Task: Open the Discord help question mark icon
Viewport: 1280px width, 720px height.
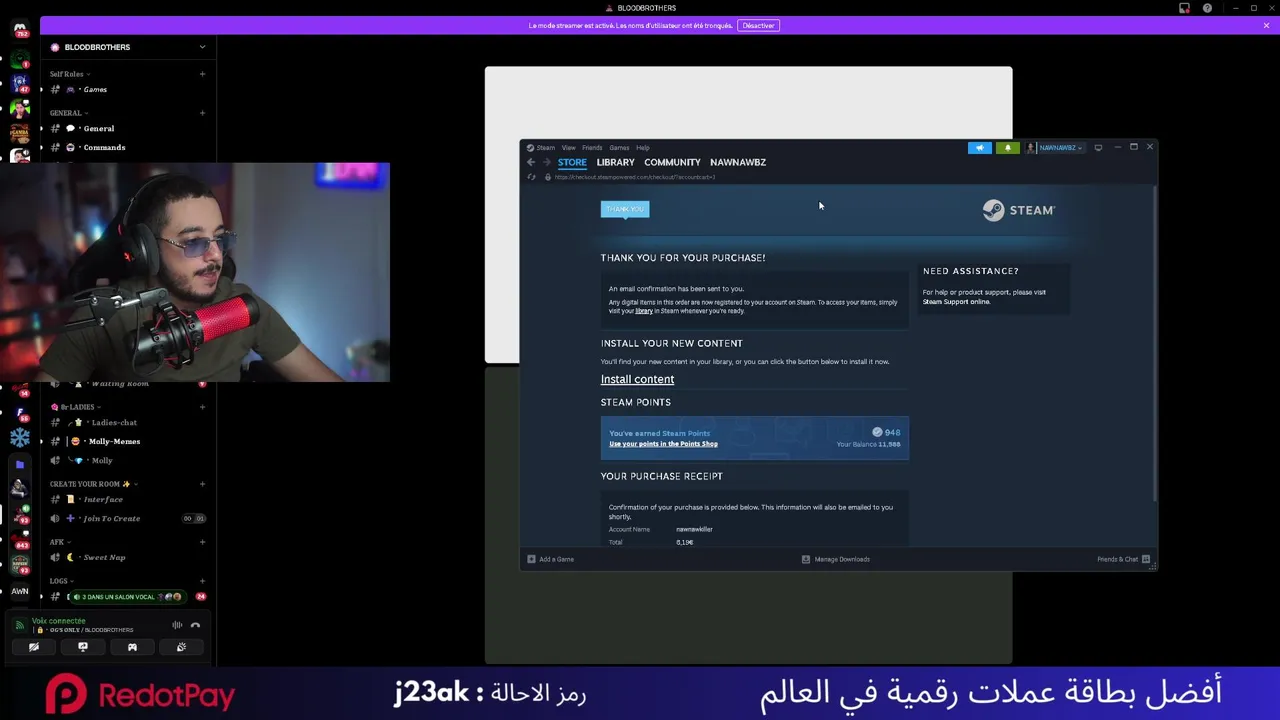Action: tap(1207, 8)
